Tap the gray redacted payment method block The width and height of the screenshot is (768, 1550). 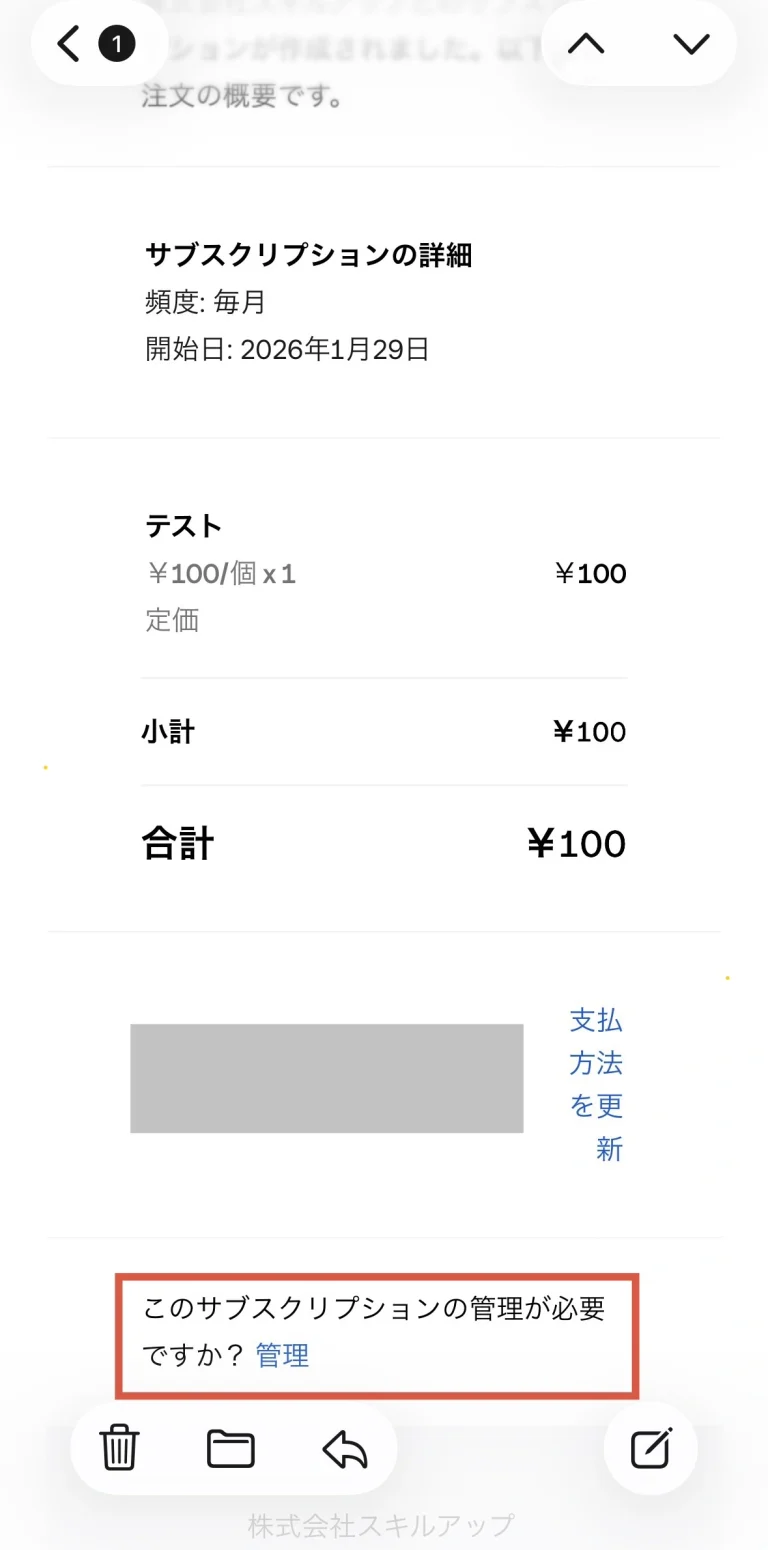point(326,1078)
